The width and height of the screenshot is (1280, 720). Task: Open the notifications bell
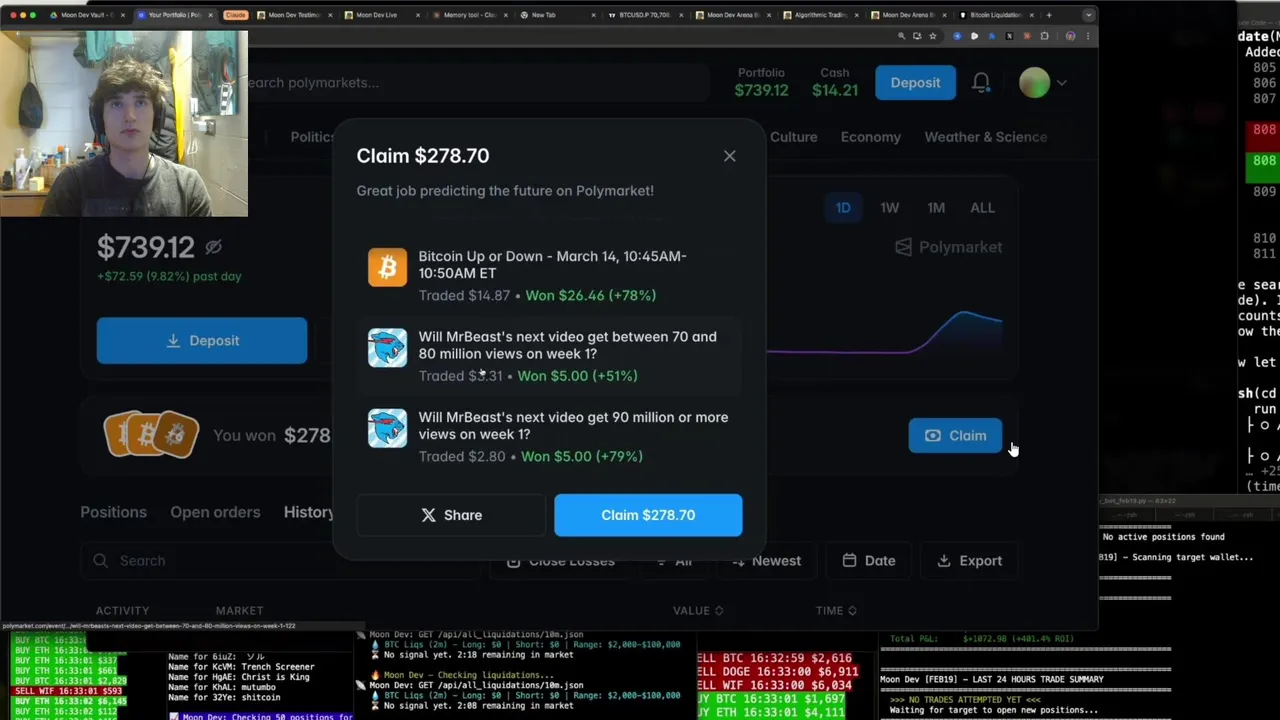click(x=981, y=83)
